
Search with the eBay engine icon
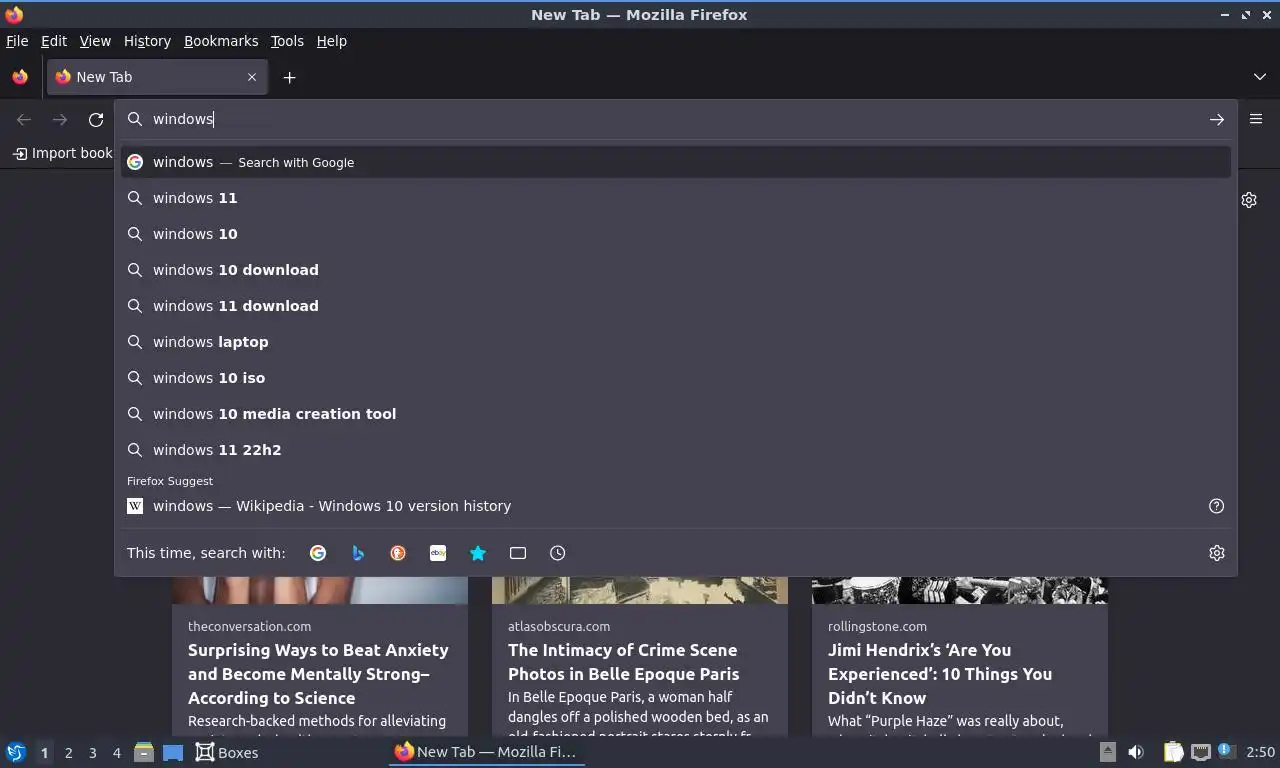[x=438, y=553]
